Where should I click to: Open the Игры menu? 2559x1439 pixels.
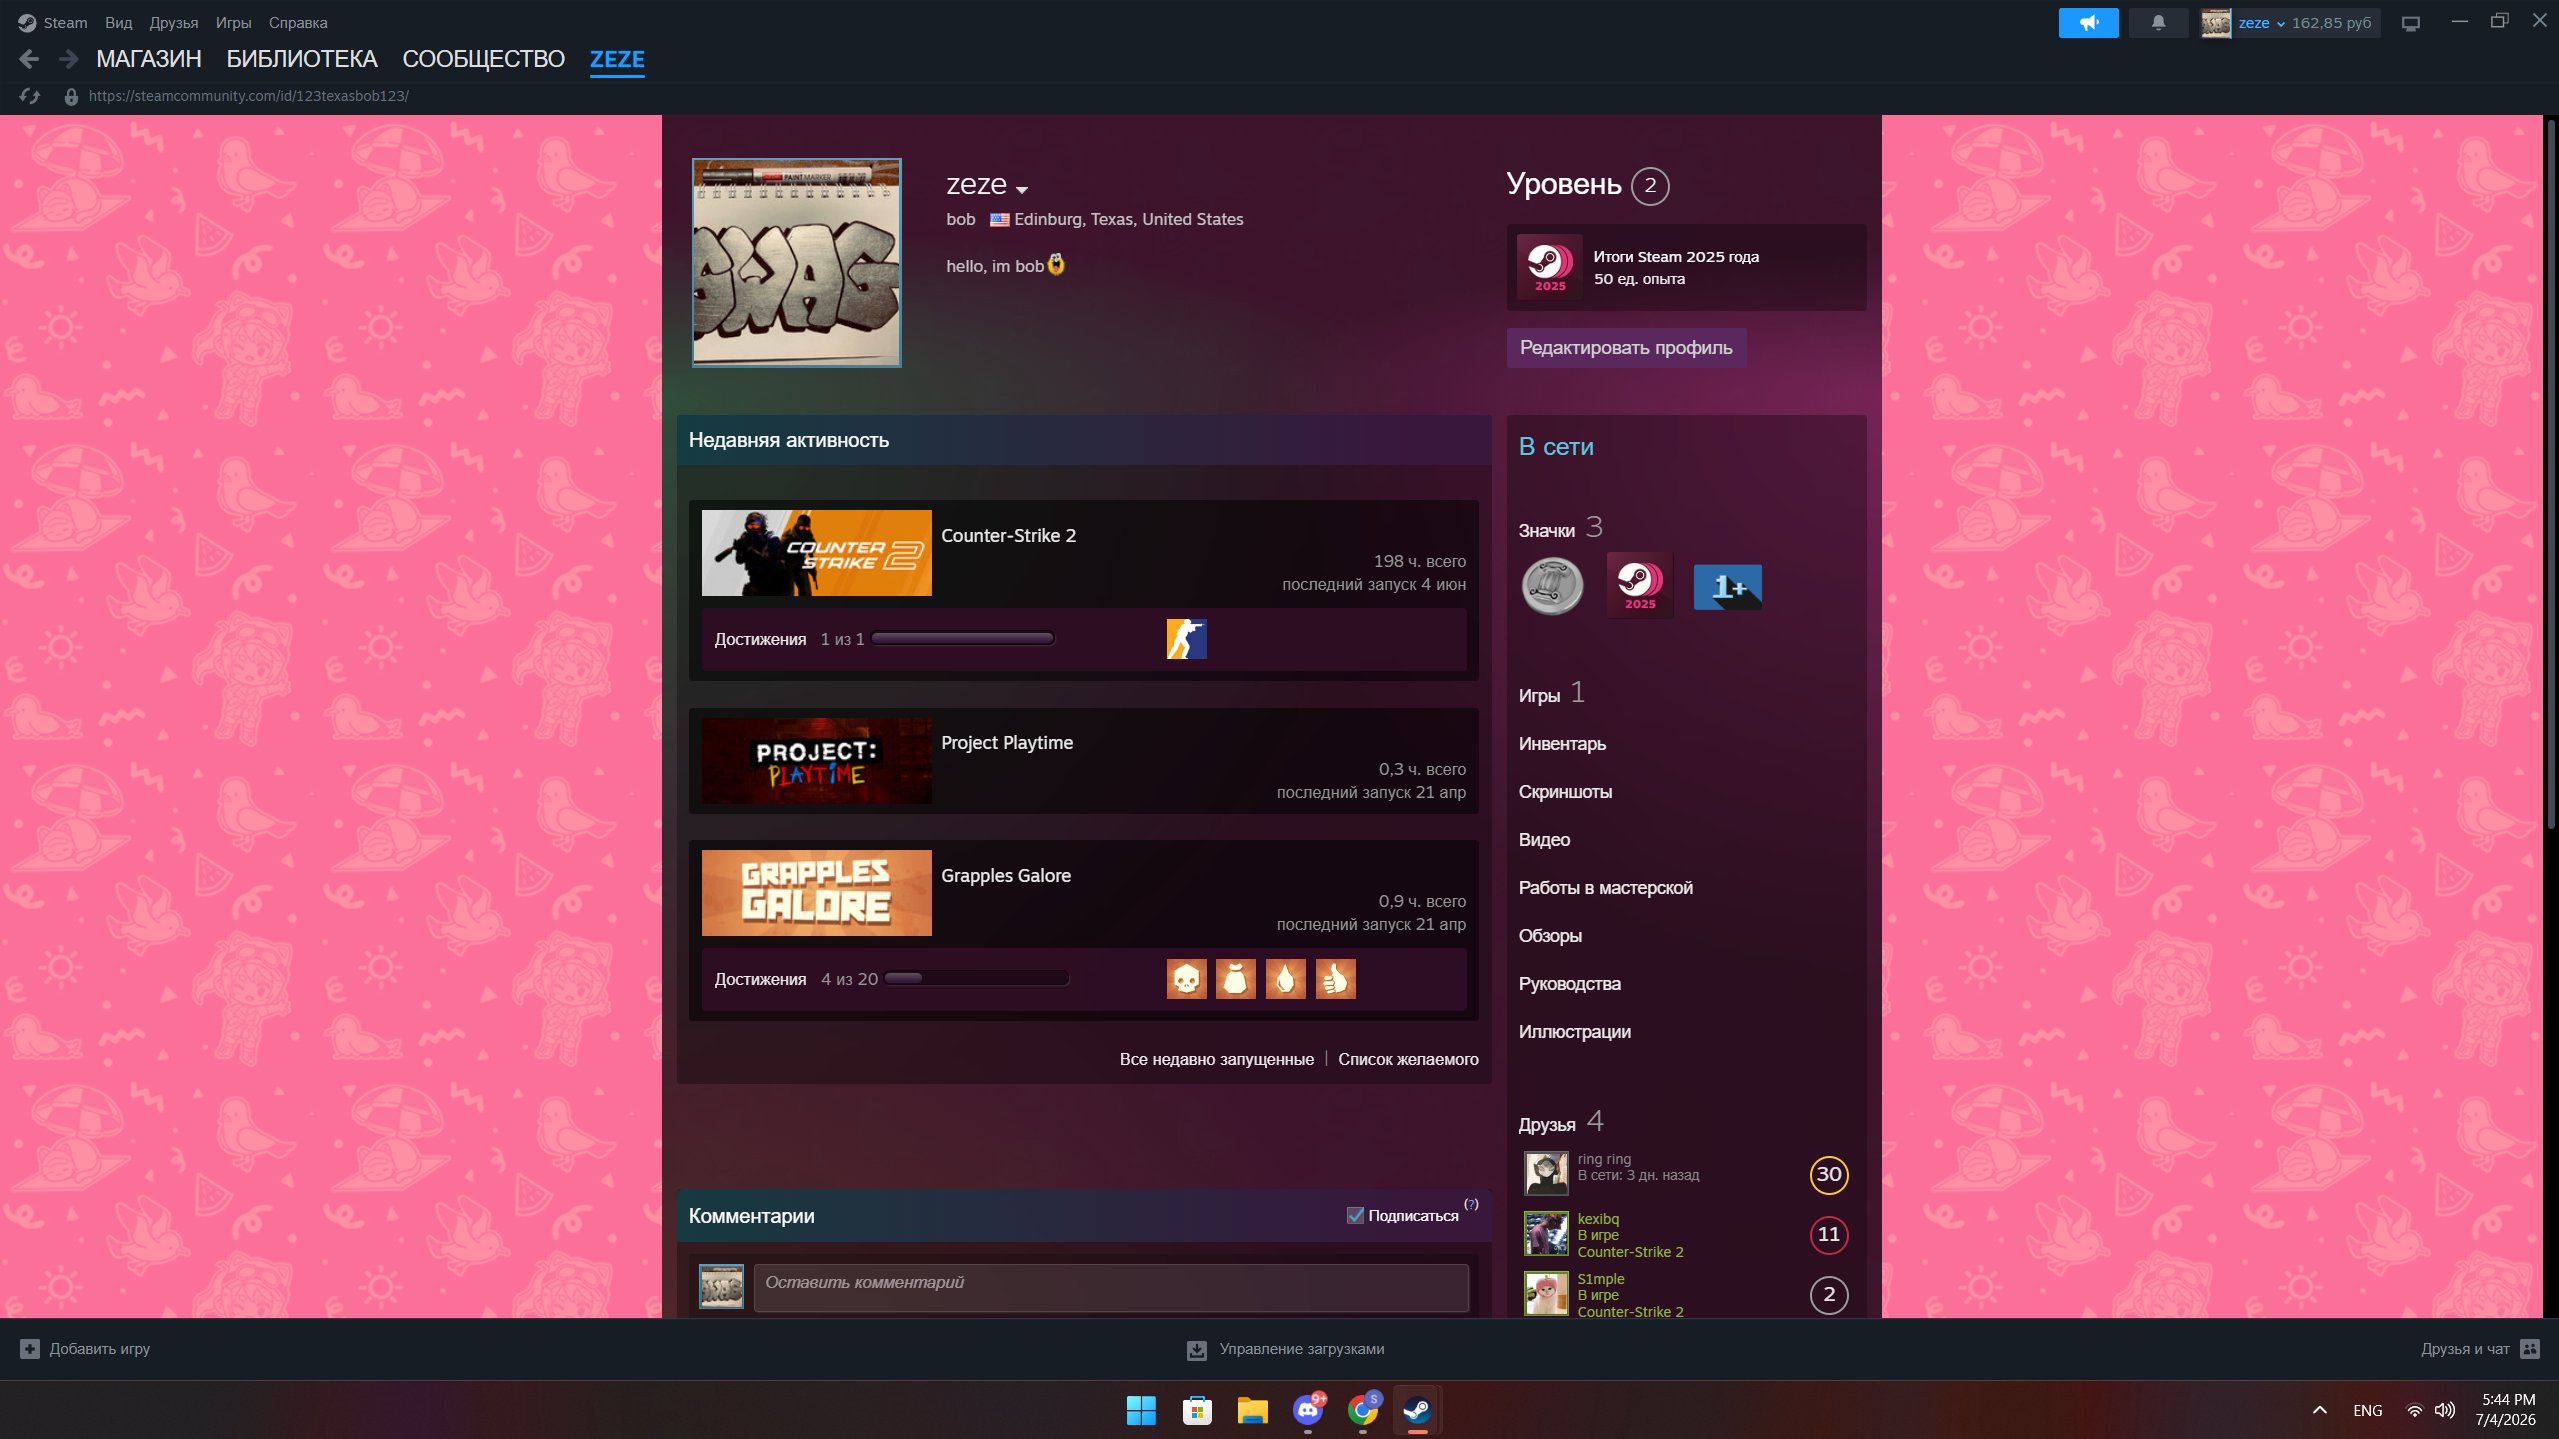(x=233, y=22)
